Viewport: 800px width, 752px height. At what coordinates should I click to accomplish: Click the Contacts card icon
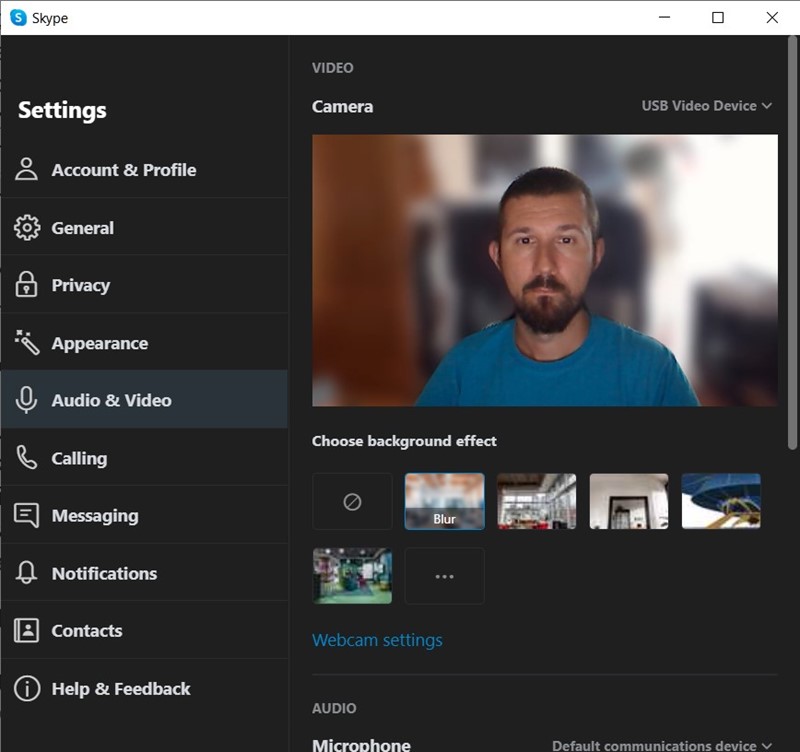tap(27, 631)
